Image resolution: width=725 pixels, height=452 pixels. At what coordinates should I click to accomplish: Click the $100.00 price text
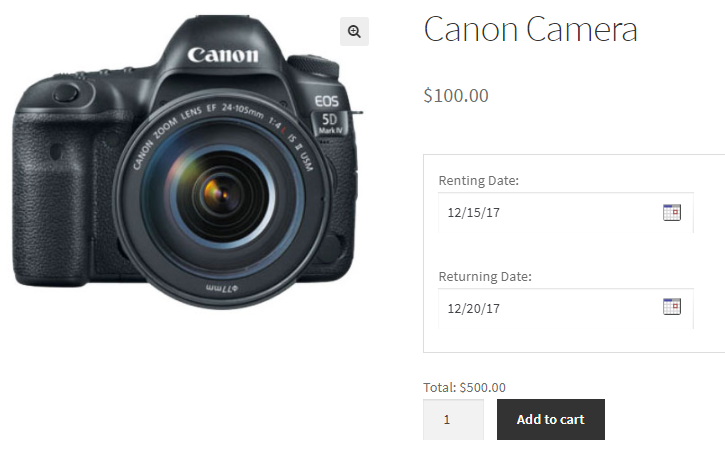(456, 96)
